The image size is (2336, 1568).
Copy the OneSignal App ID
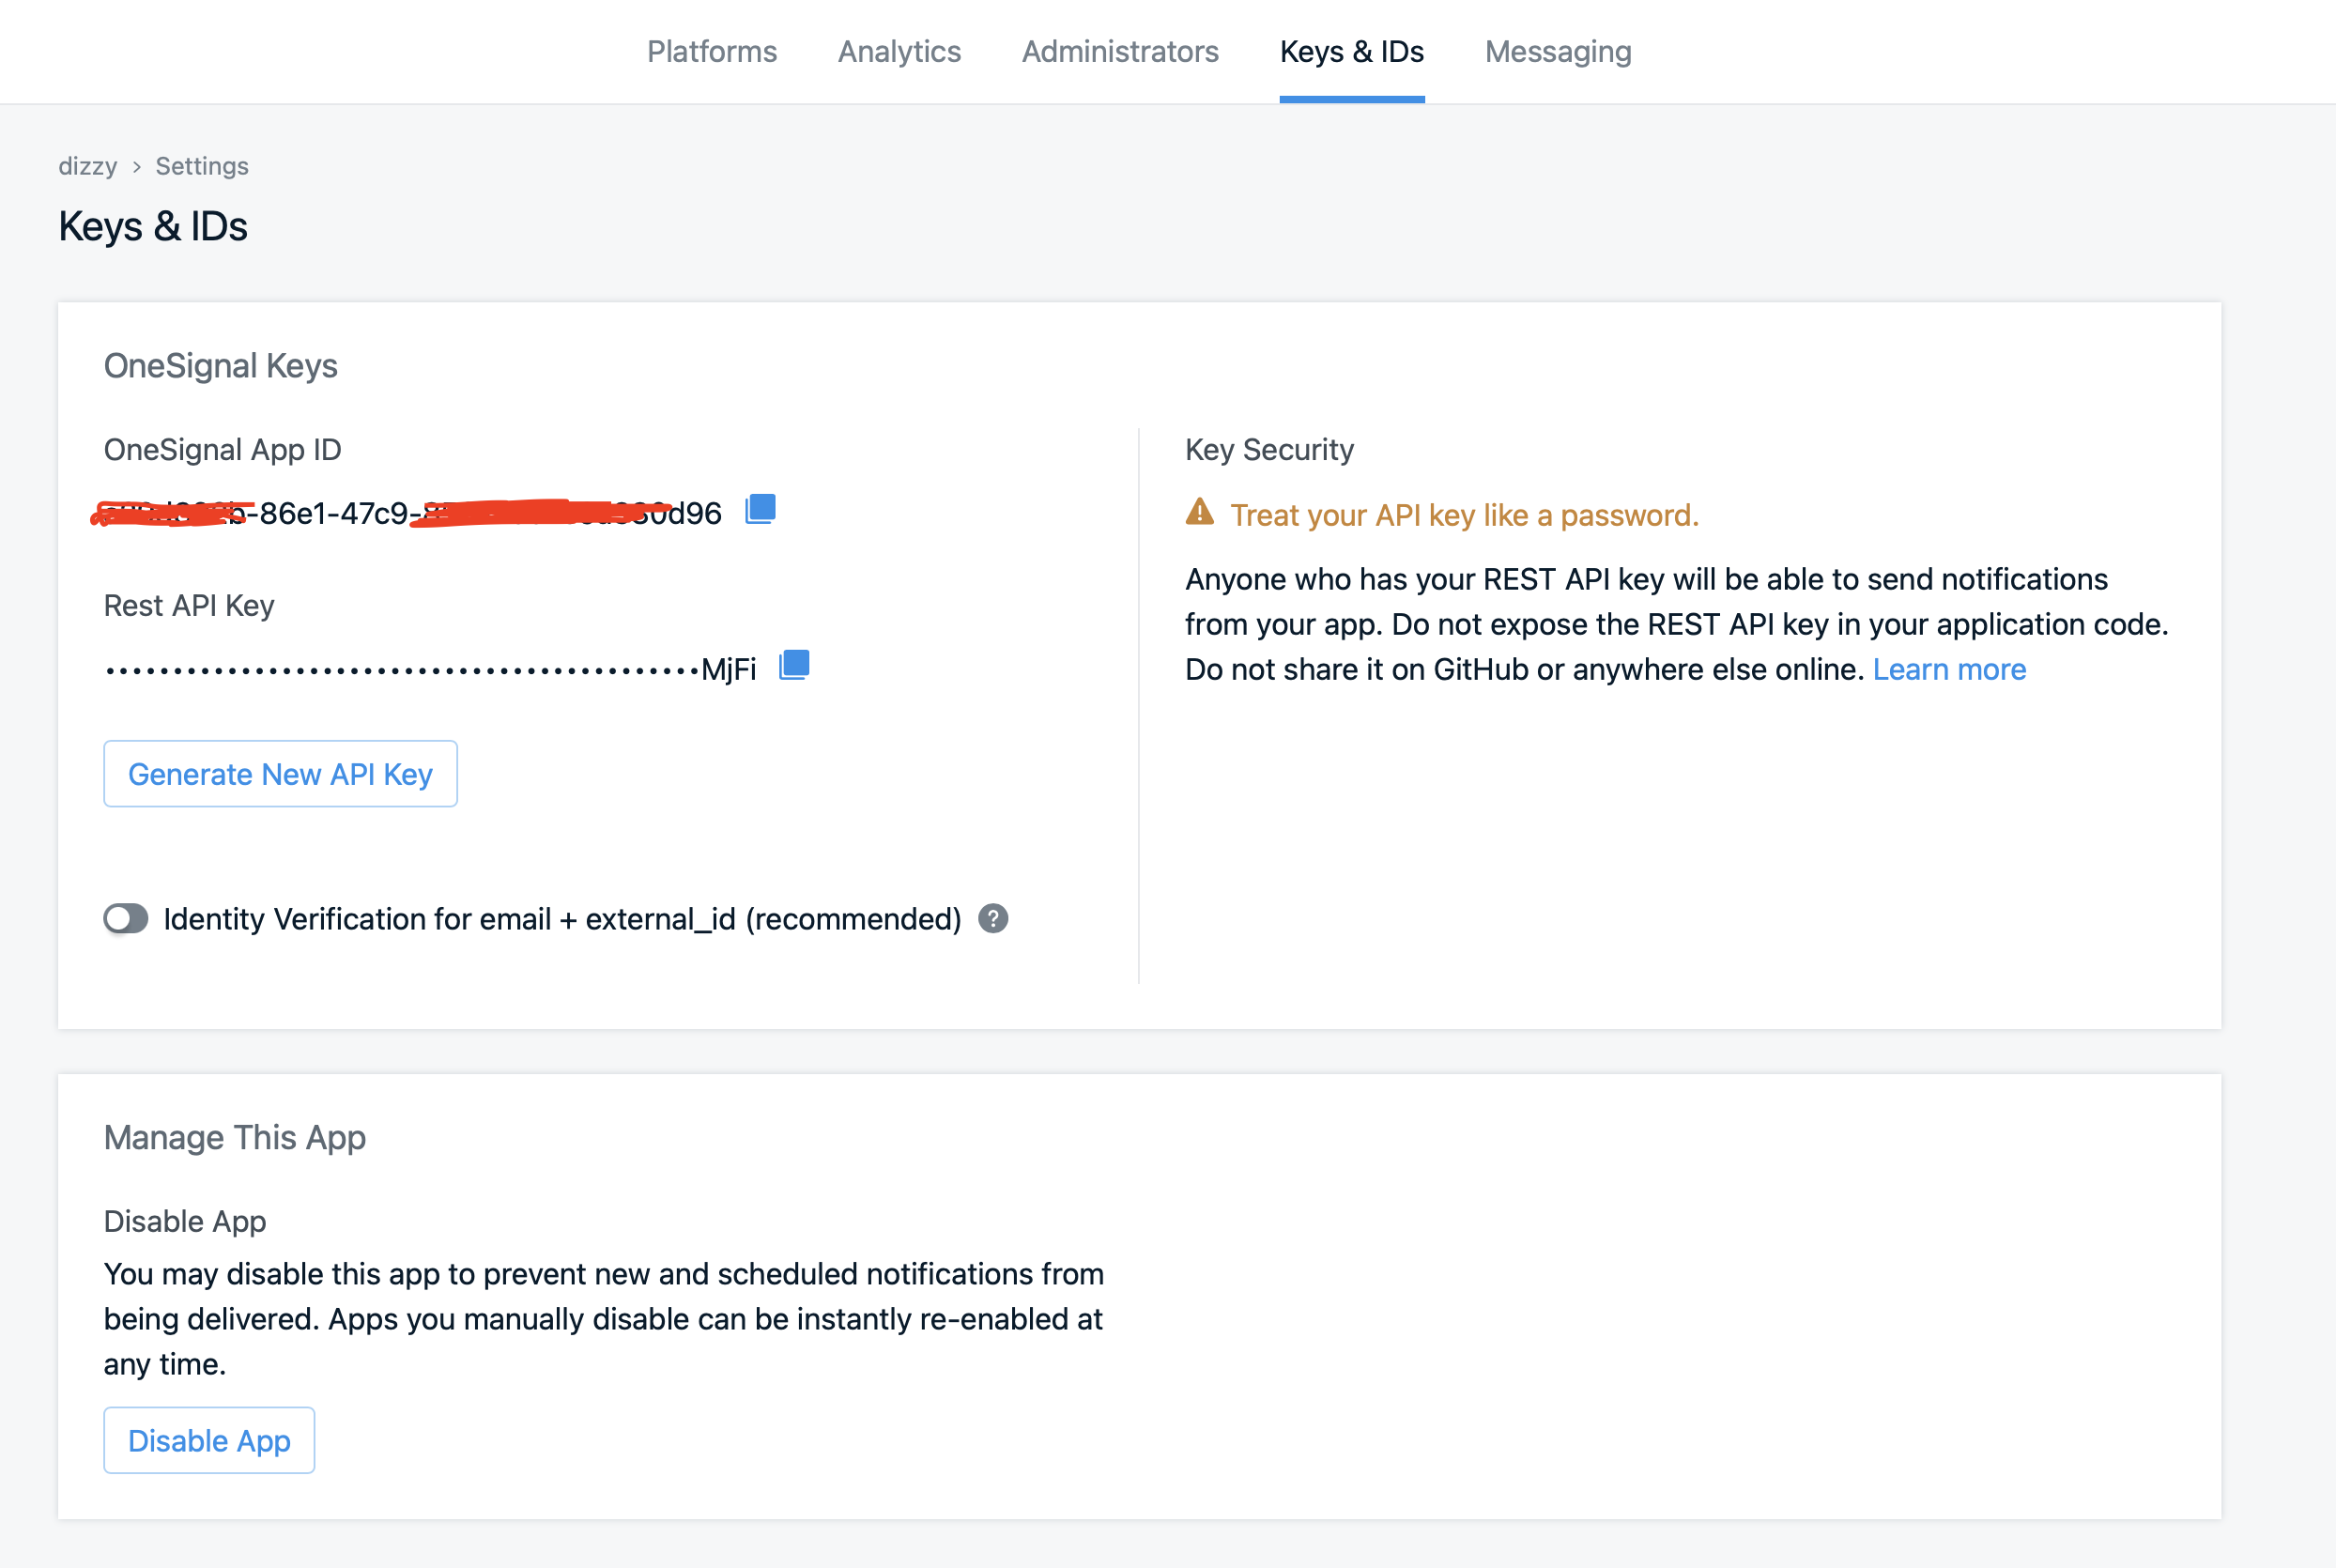tap(760, 510)
